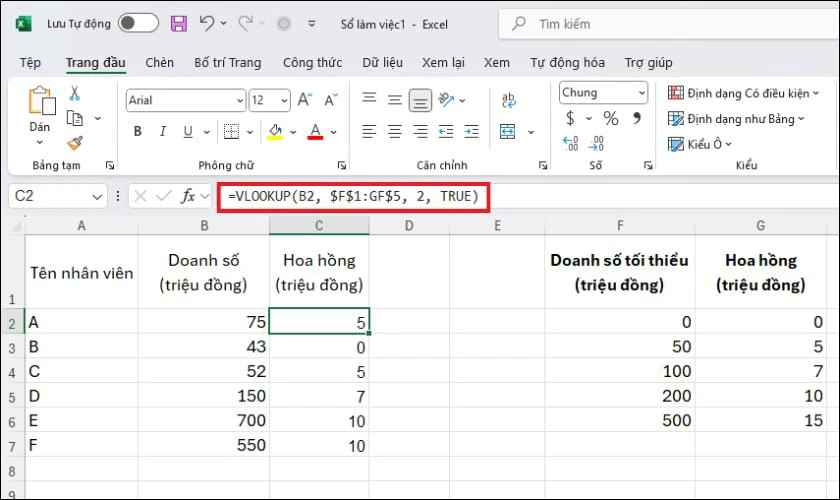Open the Undo history dropdown arrow
840x500 pixels.
click(223, 24)
